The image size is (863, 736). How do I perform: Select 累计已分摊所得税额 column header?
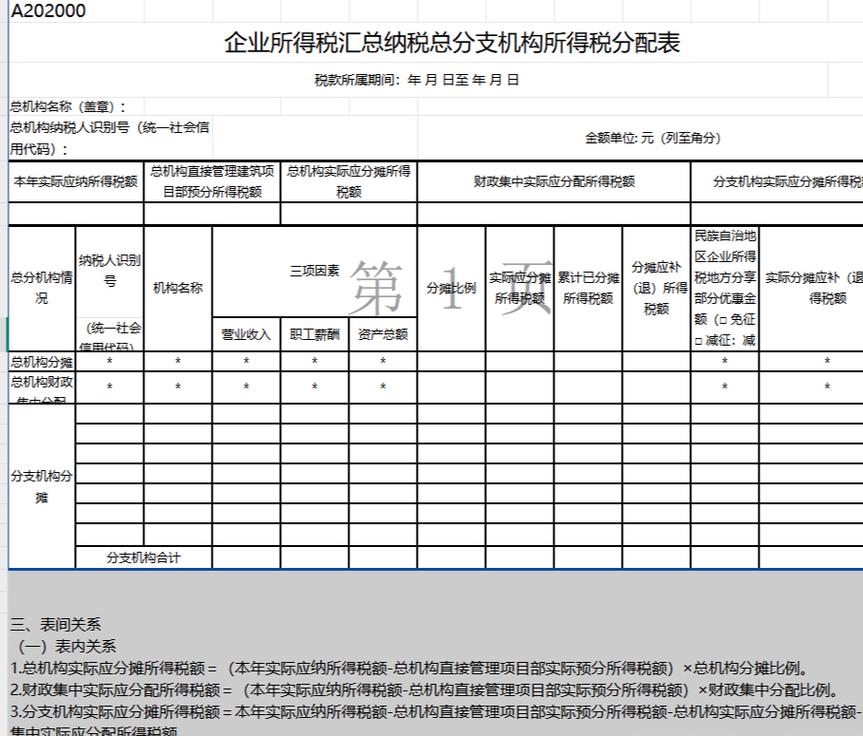[x=588, y=288]
